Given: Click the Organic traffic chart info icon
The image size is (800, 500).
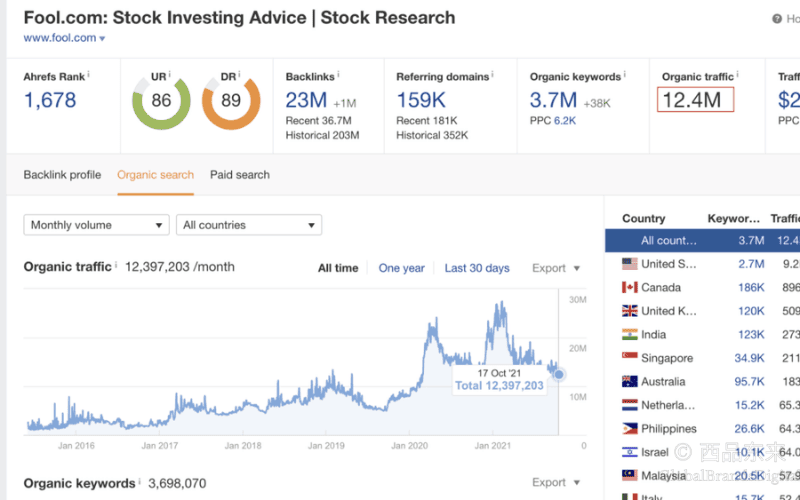Looking at the screenshot, I should pyautogui.click(x=116, y=265).
